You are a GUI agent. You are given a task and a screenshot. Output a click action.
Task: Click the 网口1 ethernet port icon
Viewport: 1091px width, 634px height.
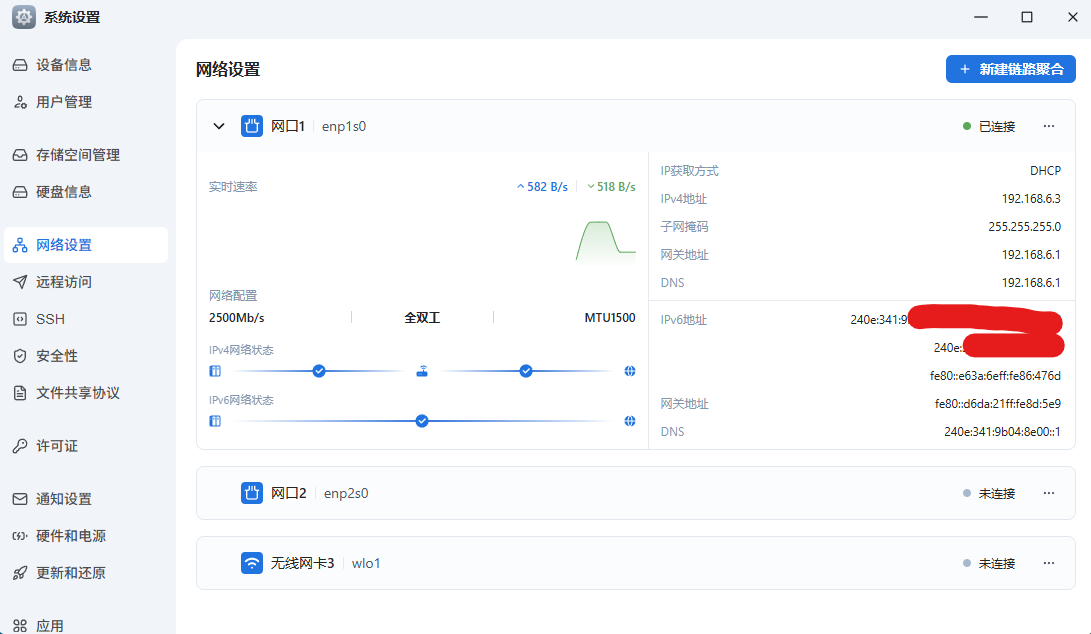tap(252, 126)
